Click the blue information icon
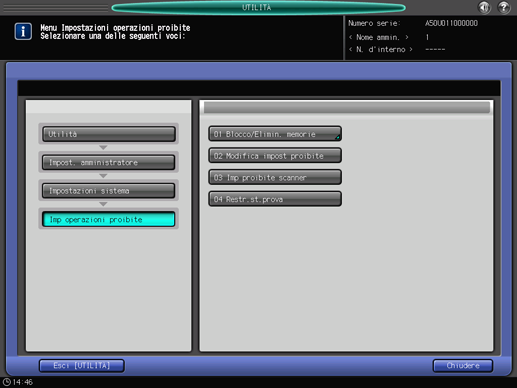The height and width of the screenshot is (388, 517). (23, 32)
